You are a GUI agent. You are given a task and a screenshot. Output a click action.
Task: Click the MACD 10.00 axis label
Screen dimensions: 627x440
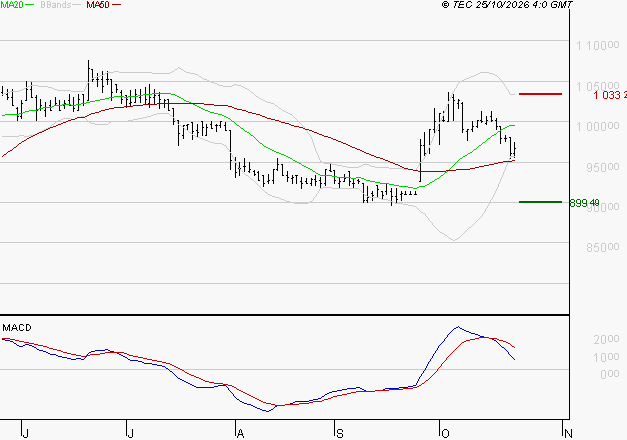point(606,357)
